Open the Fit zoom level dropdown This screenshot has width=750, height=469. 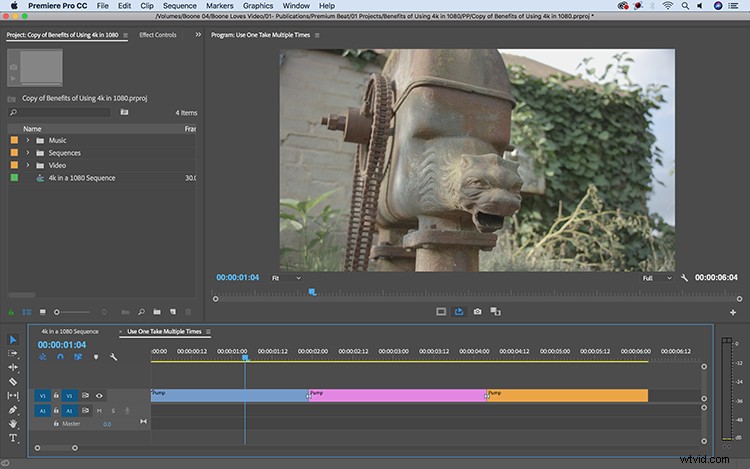coord(287,278)
